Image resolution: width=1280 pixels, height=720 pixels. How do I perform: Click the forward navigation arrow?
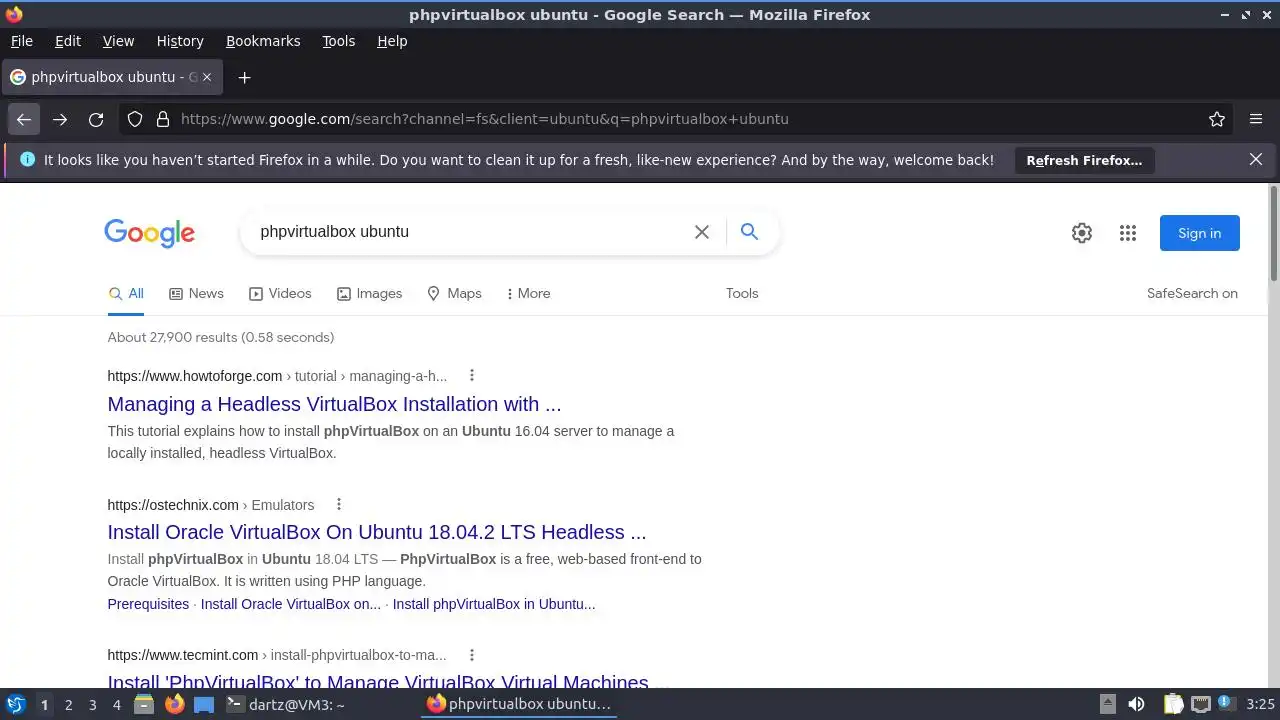60,119
